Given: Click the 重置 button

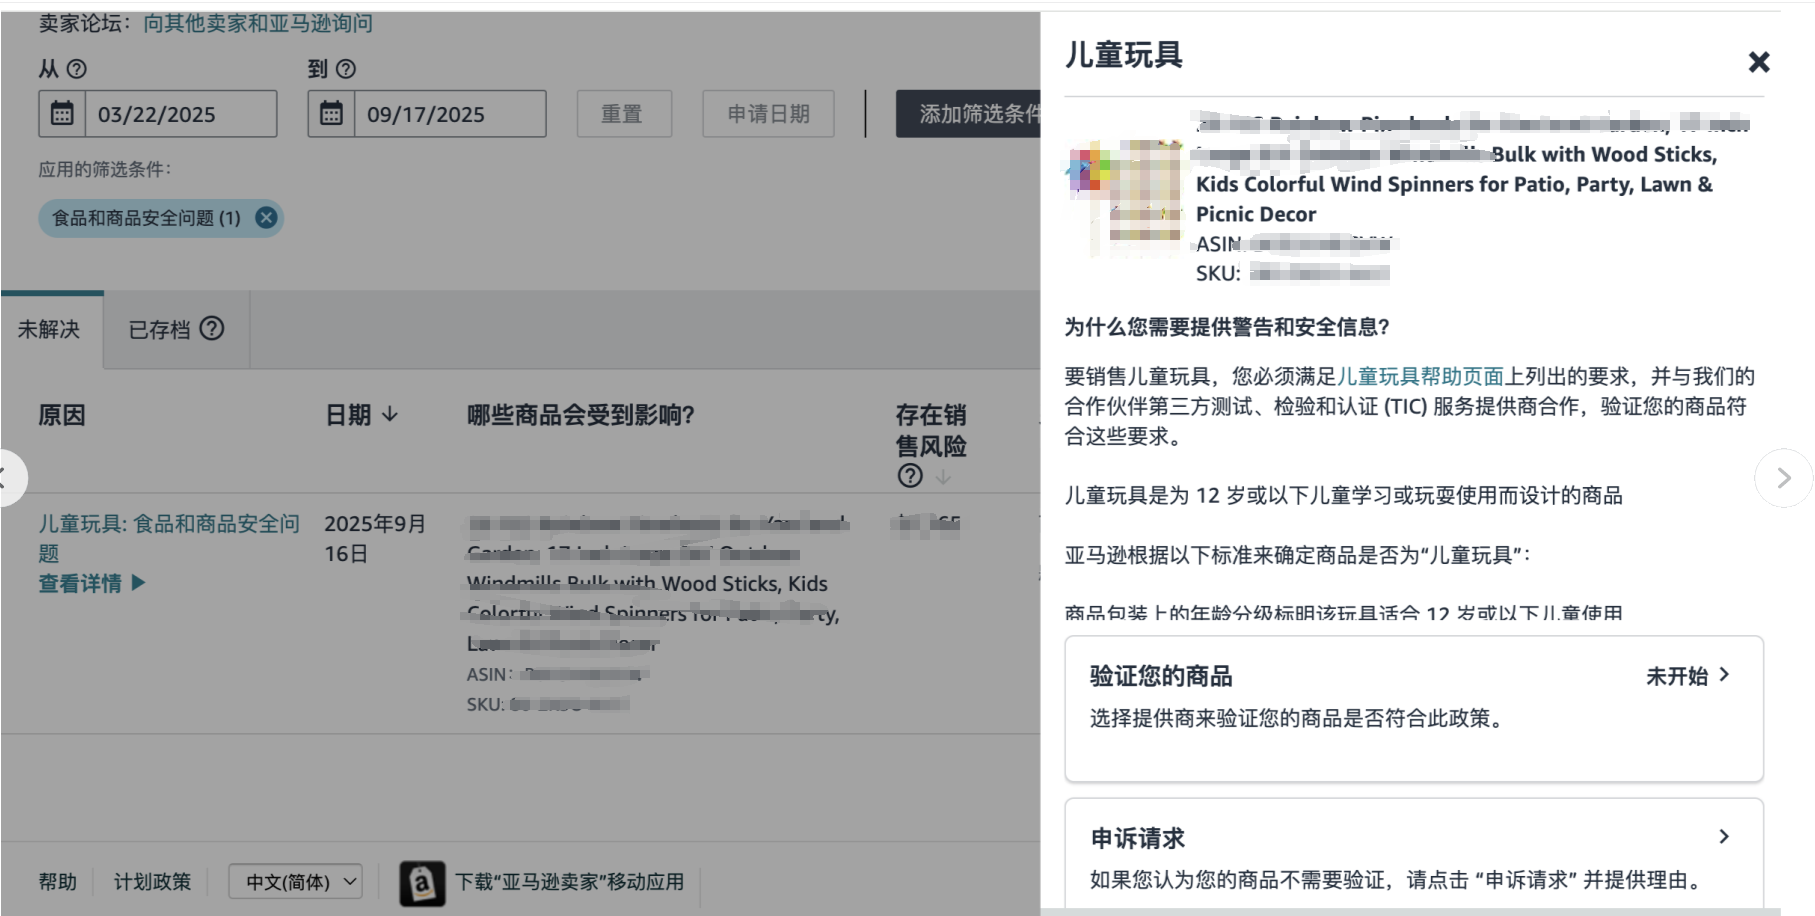Looking at the screenshot, I should pyautogui.click(x=622, y=114).
